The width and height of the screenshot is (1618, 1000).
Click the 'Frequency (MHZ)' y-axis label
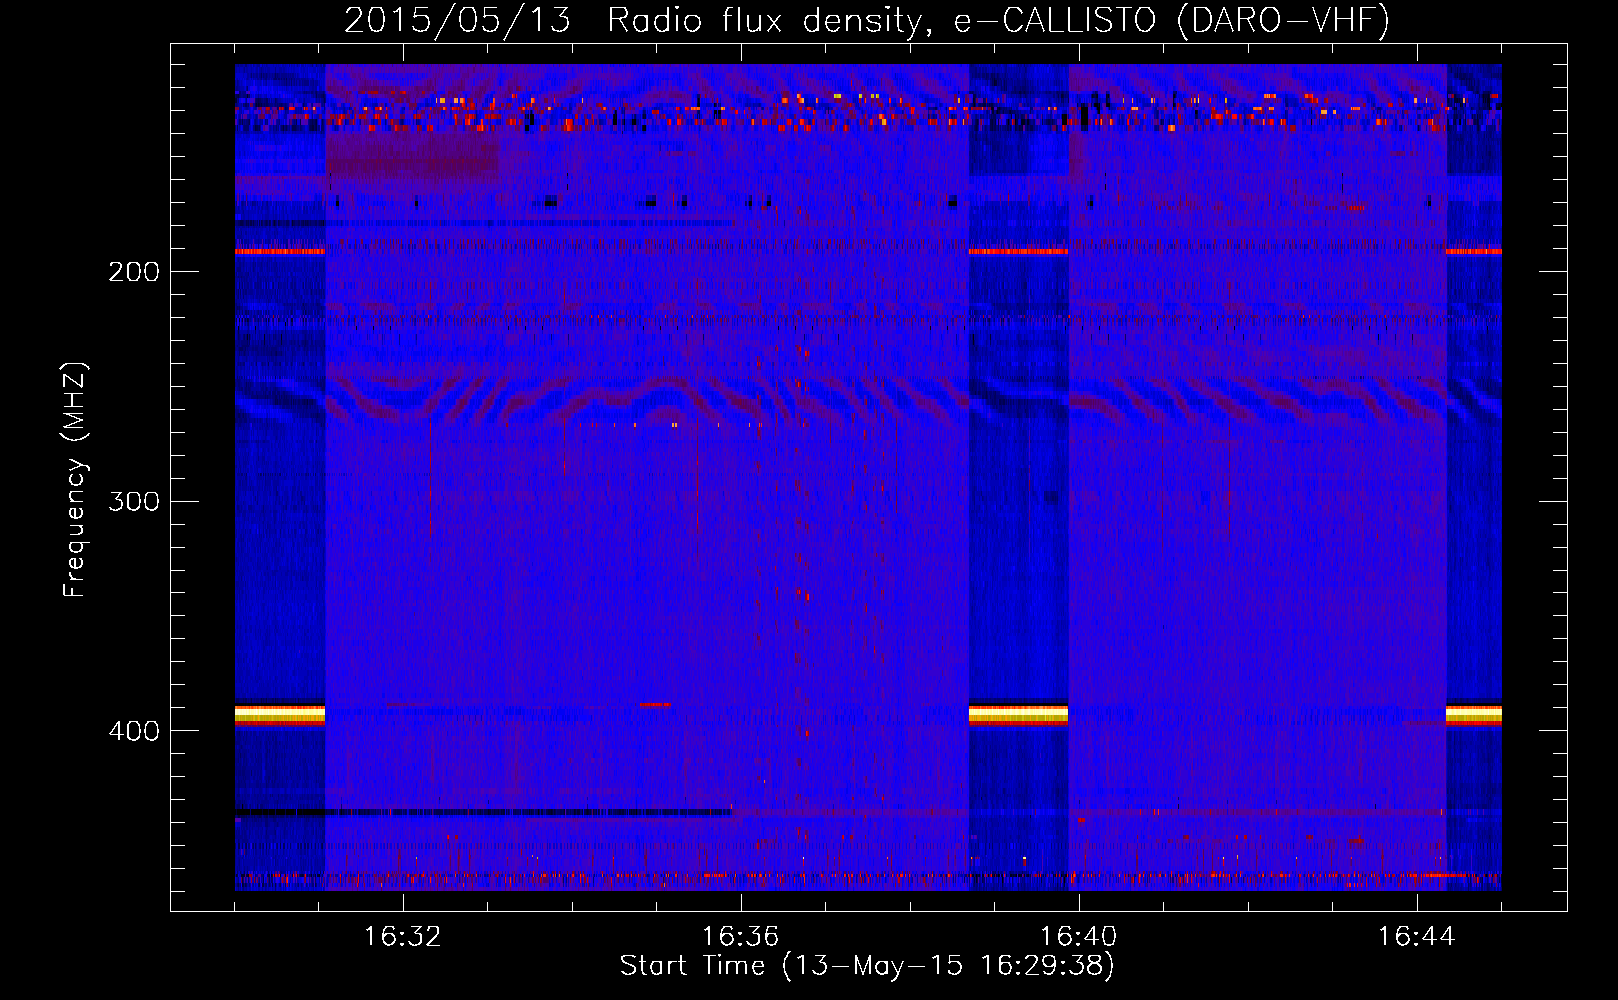click(x=75, y=480)
